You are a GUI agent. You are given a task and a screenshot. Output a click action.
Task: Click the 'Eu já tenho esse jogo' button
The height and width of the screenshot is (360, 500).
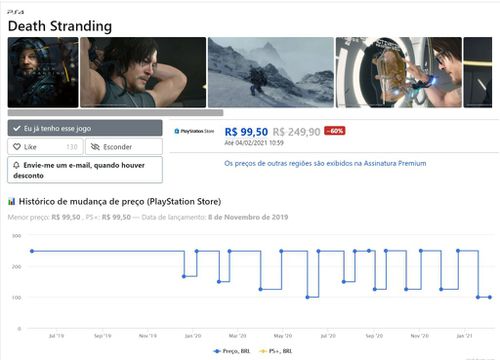click(x=85, y=128)
